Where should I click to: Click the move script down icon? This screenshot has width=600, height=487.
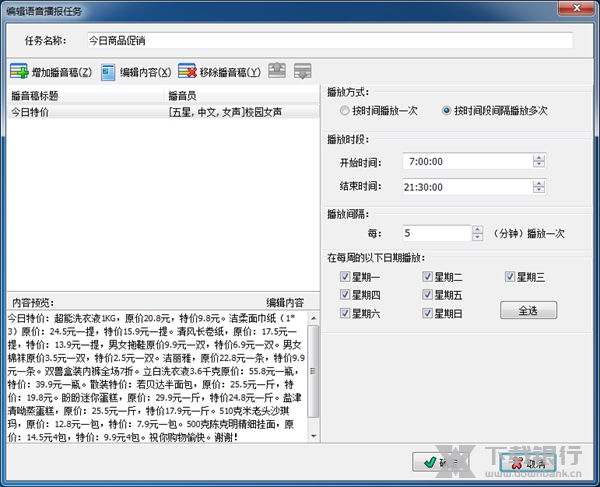301,72
